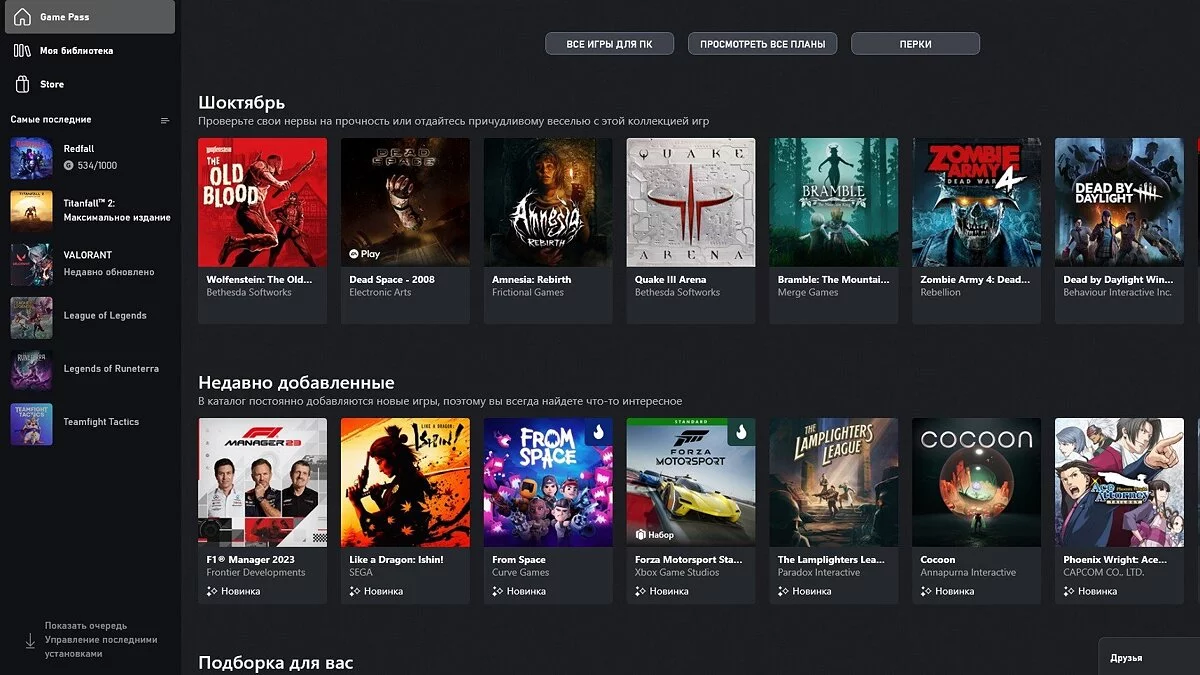Open the Redfall icon in recent list
The image size is (1200, 675).
(x=31, y=157)
